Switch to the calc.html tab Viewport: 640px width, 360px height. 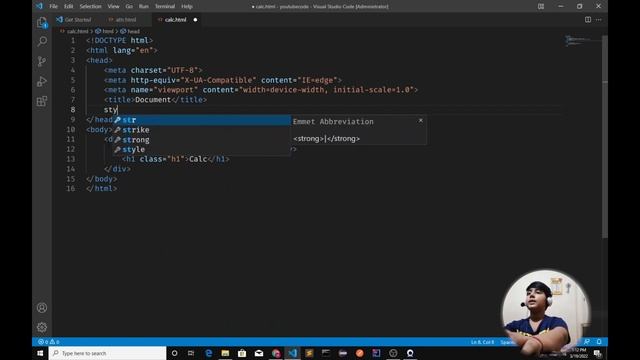(x=176, y=20)
